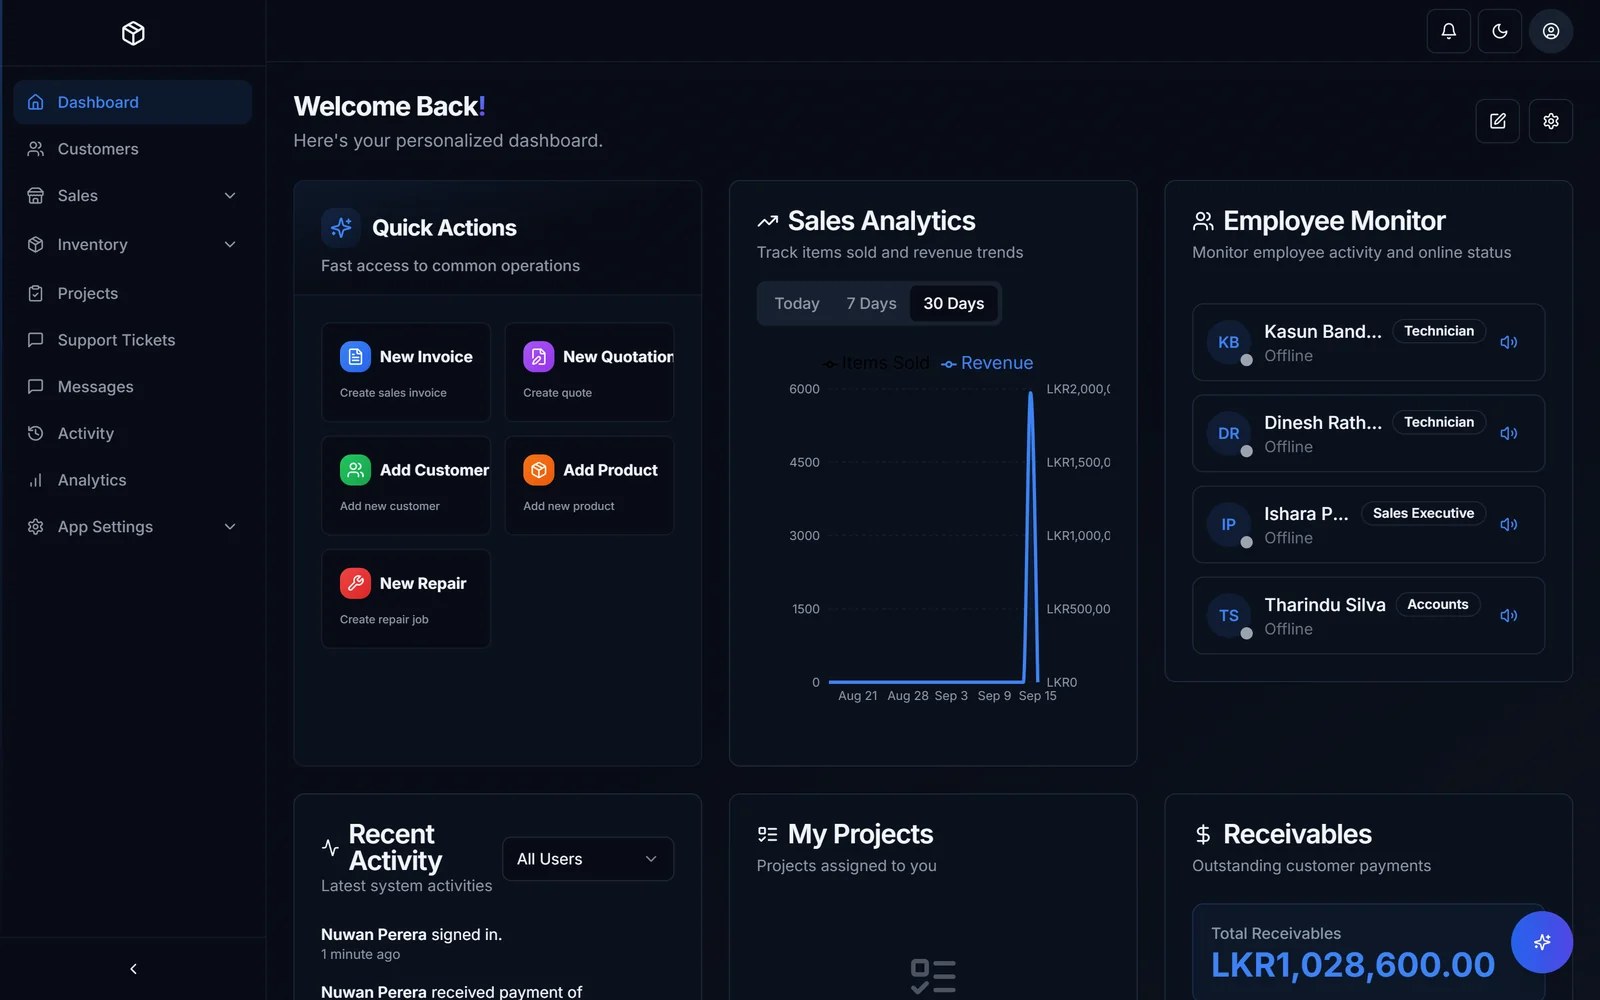Click the Inventory box icon in sidebar
The image size is (1600, 1000).
(x=36, y=245)
